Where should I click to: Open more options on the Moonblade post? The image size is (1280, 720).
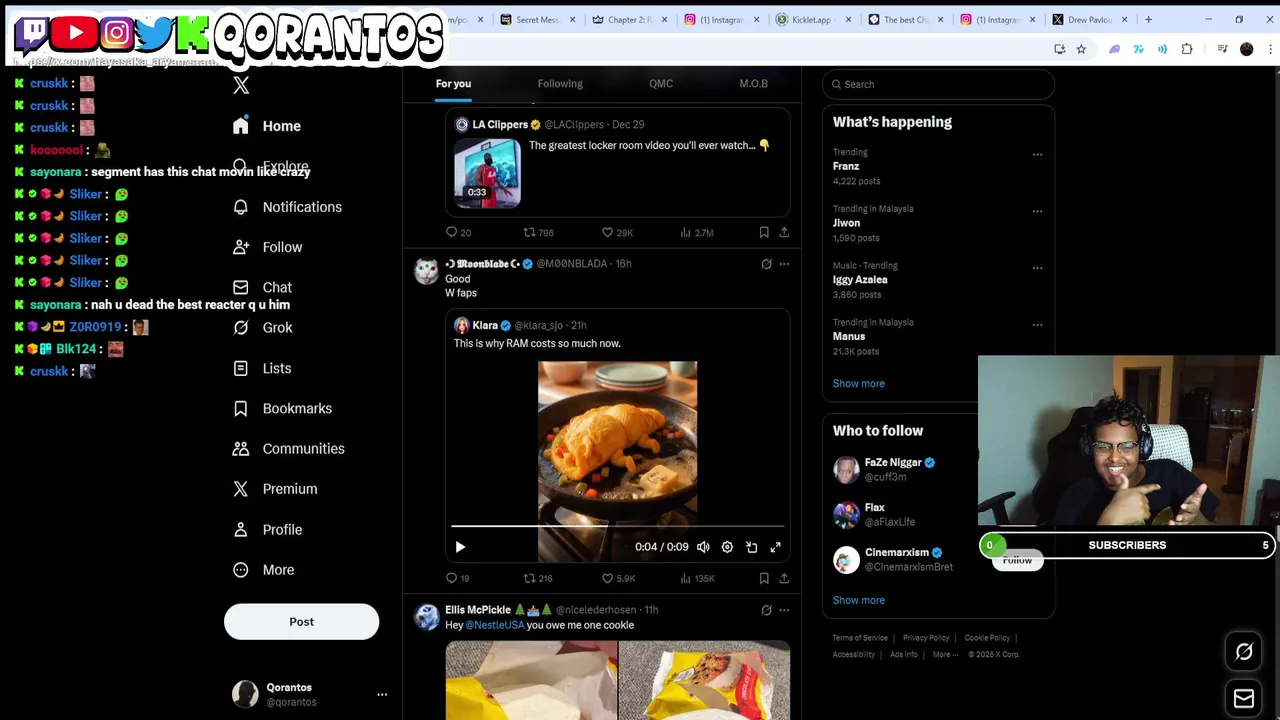point(784,264)
